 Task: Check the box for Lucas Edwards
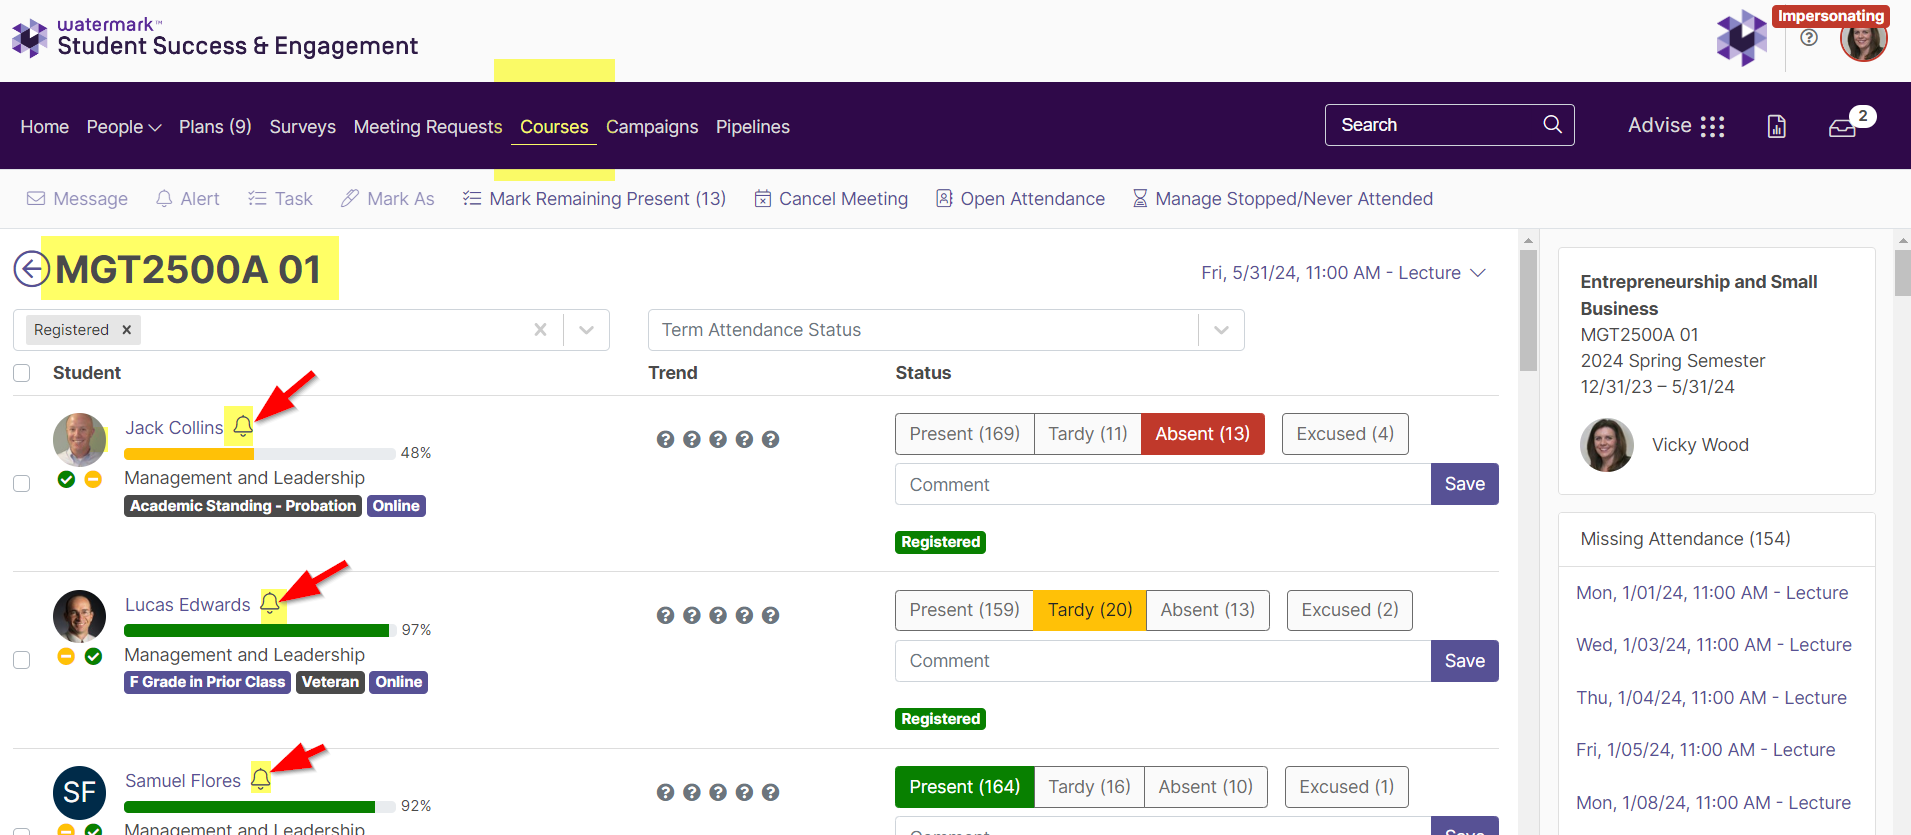click(x=21, y=660)
